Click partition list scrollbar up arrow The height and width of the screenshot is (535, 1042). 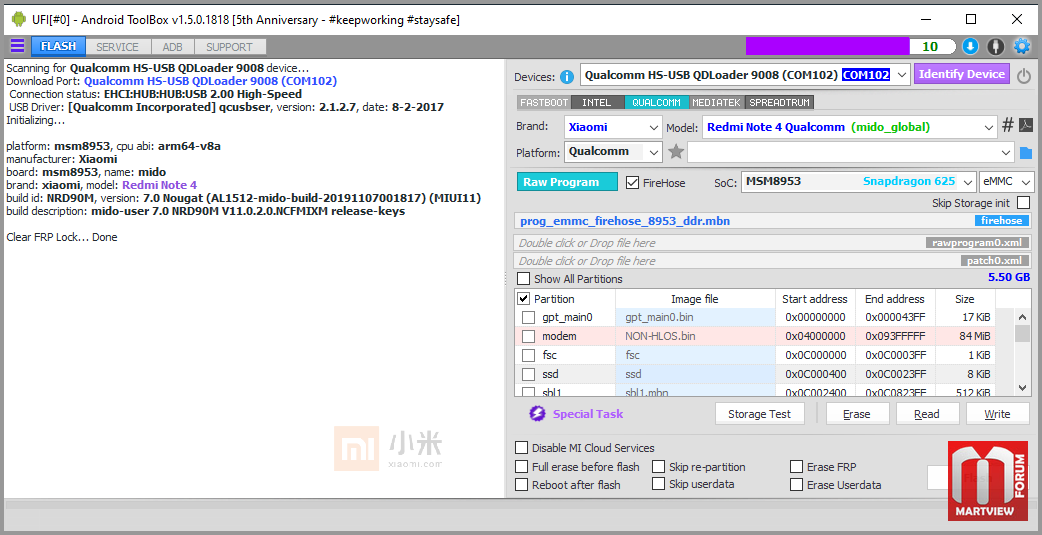pos(1023,316)
